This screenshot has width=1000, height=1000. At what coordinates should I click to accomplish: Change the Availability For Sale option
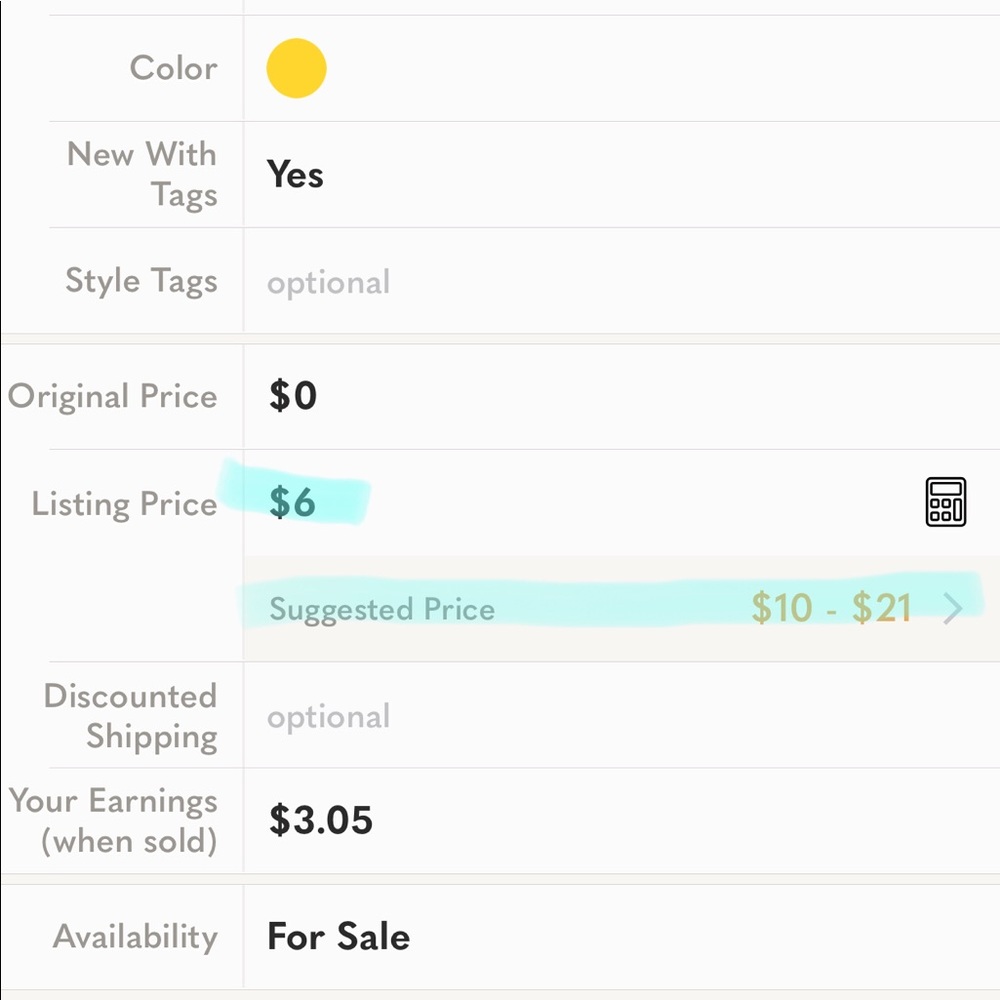(x=339, y=936)
